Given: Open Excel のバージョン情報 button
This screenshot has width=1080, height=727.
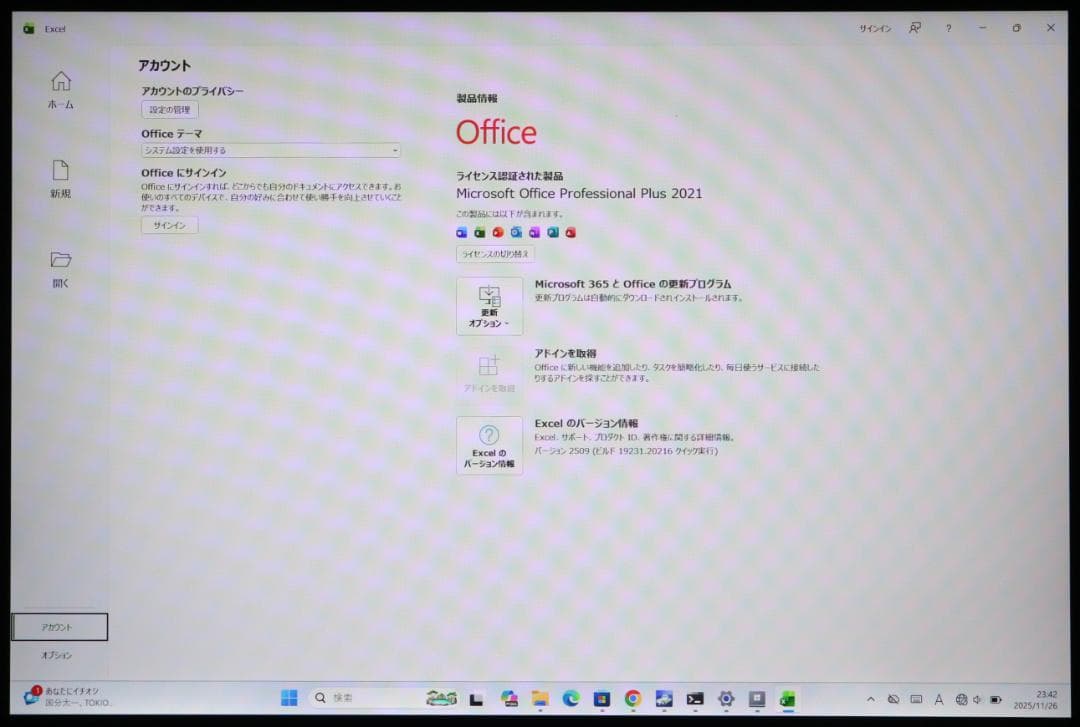Looking at the screenshot, I should click(489, 446).
